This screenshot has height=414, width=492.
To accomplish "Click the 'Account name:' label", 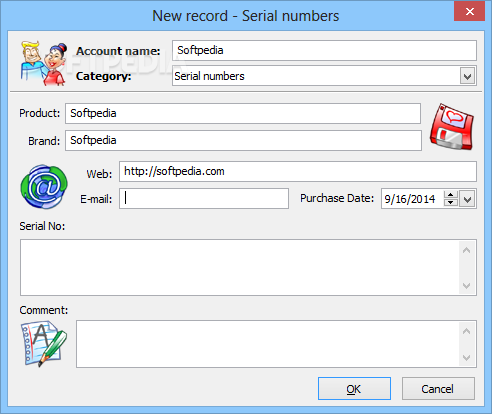I will point(118,51).
